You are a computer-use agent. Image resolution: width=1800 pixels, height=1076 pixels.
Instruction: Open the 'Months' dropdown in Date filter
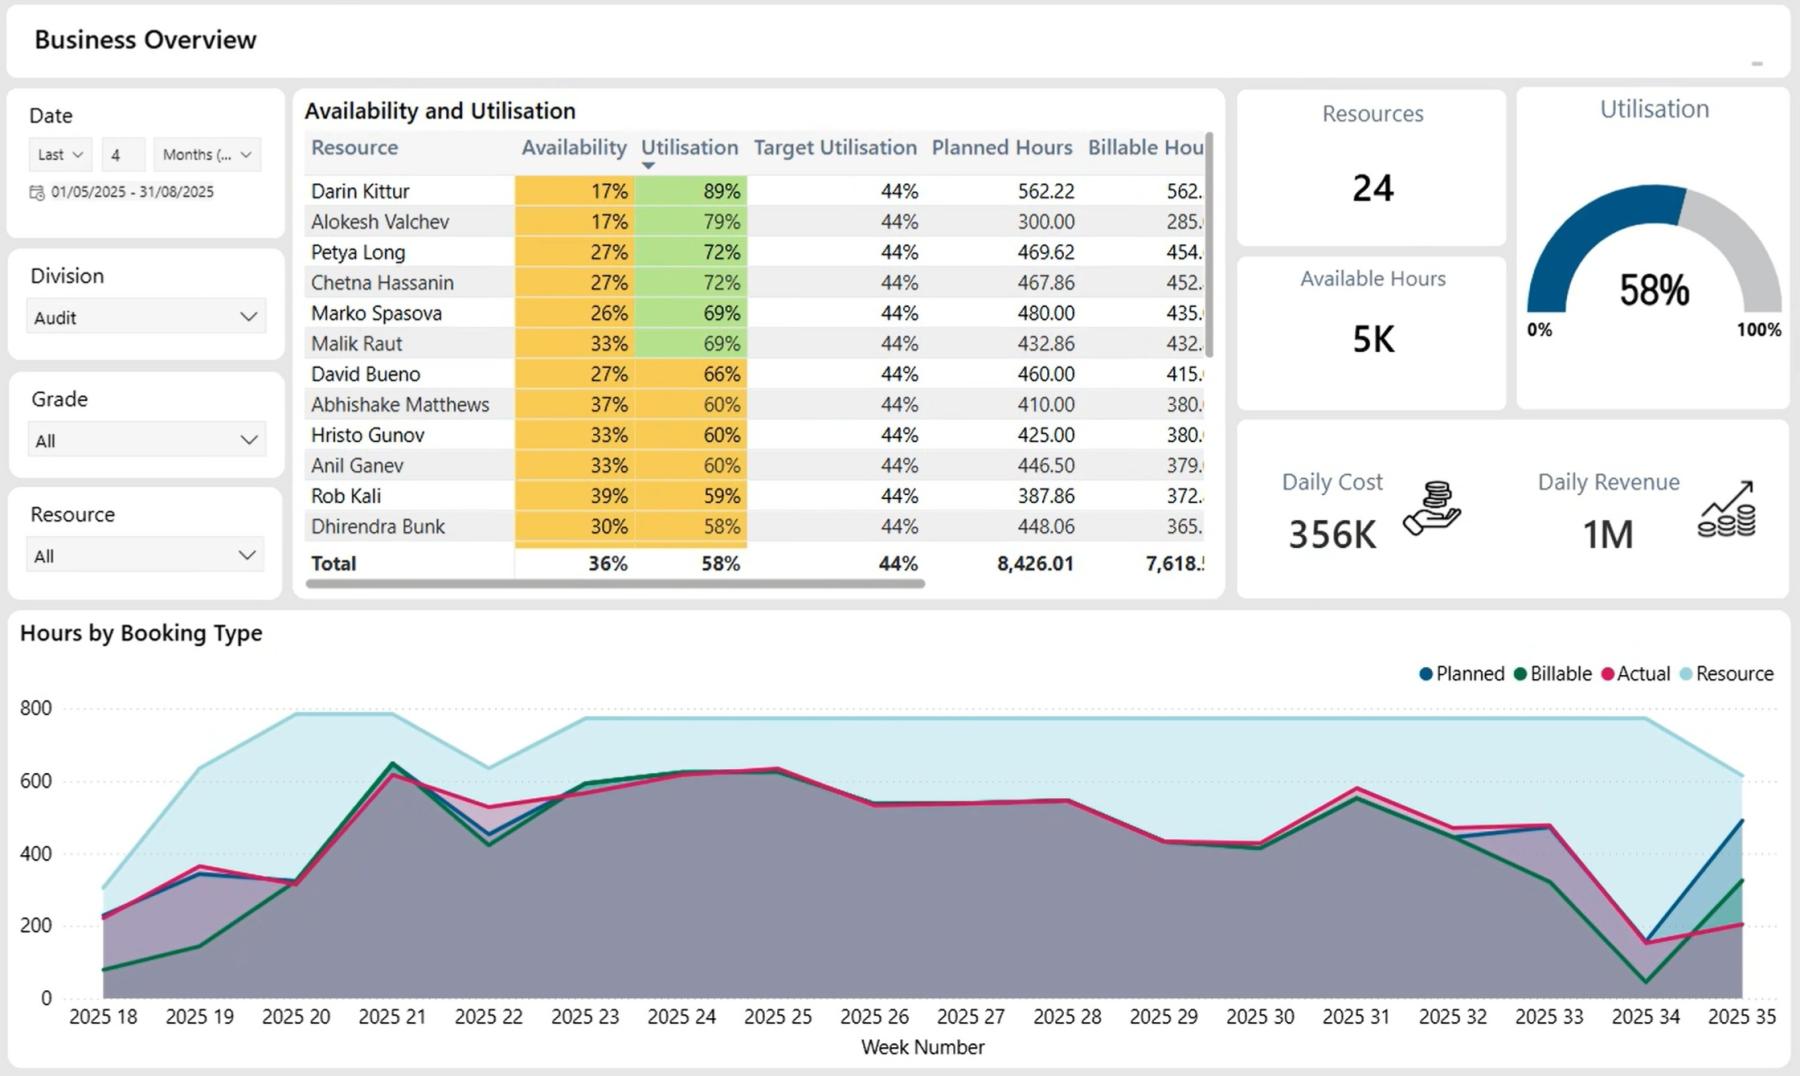(x=207, y=154)
